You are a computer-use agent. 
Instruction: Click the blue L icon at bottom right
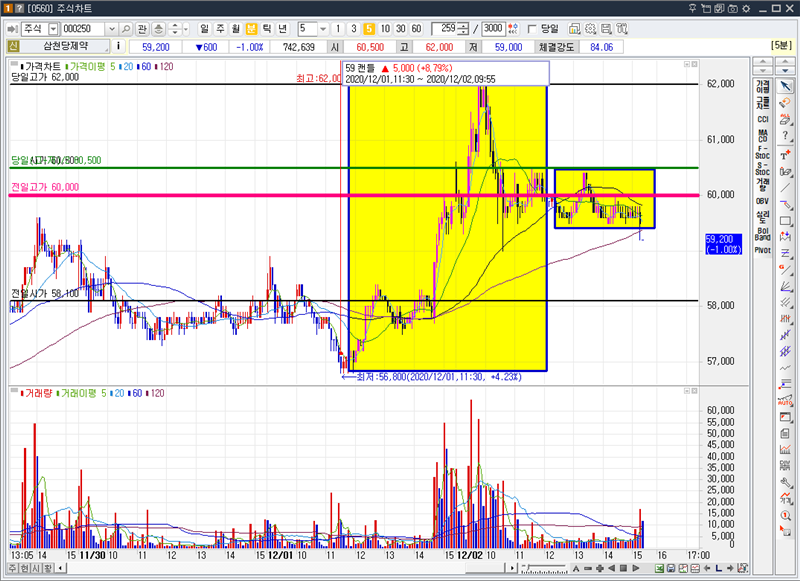[x=718, y=568]
